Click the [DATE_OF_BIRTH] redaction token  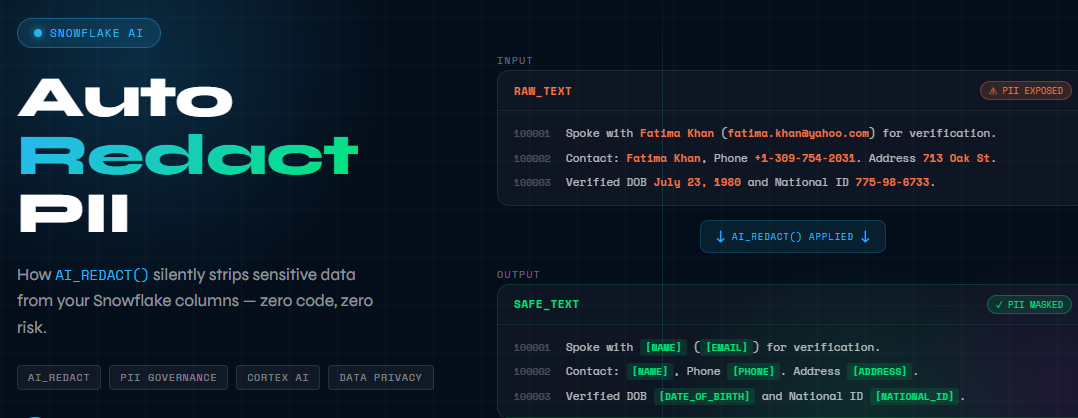click(x=701, y=396)
